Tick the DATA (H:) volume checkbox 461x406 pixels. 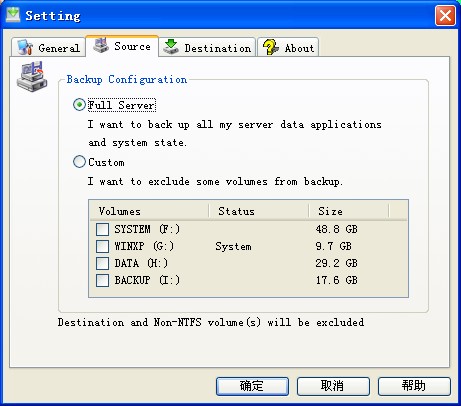point(102,263)
